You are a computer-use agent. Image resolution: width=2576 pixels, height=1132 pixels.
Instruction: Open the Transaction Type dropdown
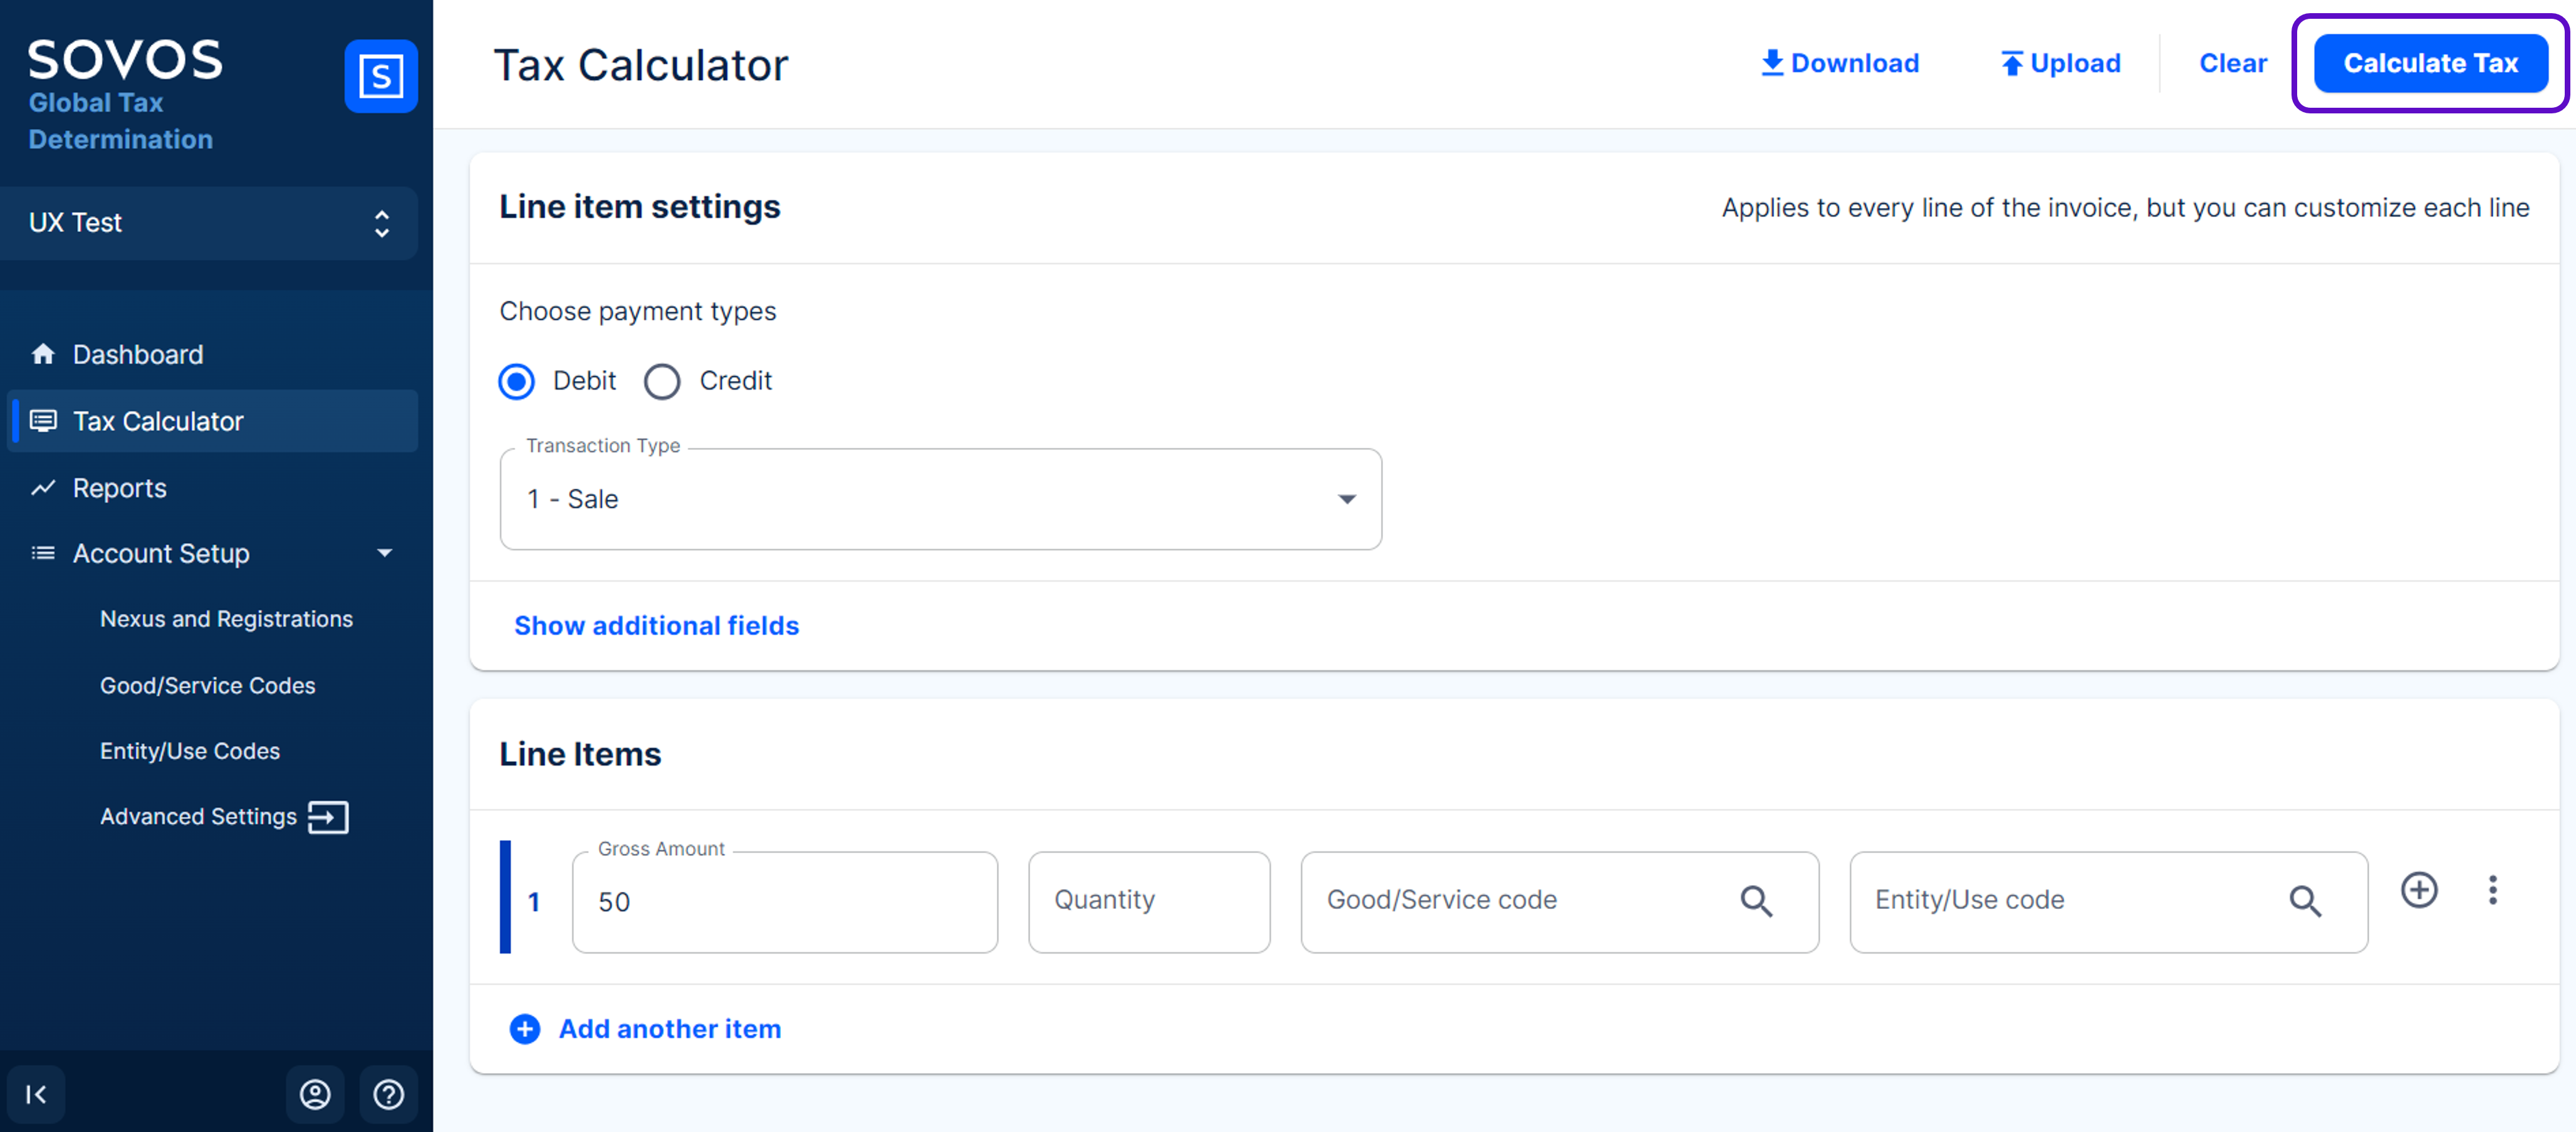click(x=940, y=499)
